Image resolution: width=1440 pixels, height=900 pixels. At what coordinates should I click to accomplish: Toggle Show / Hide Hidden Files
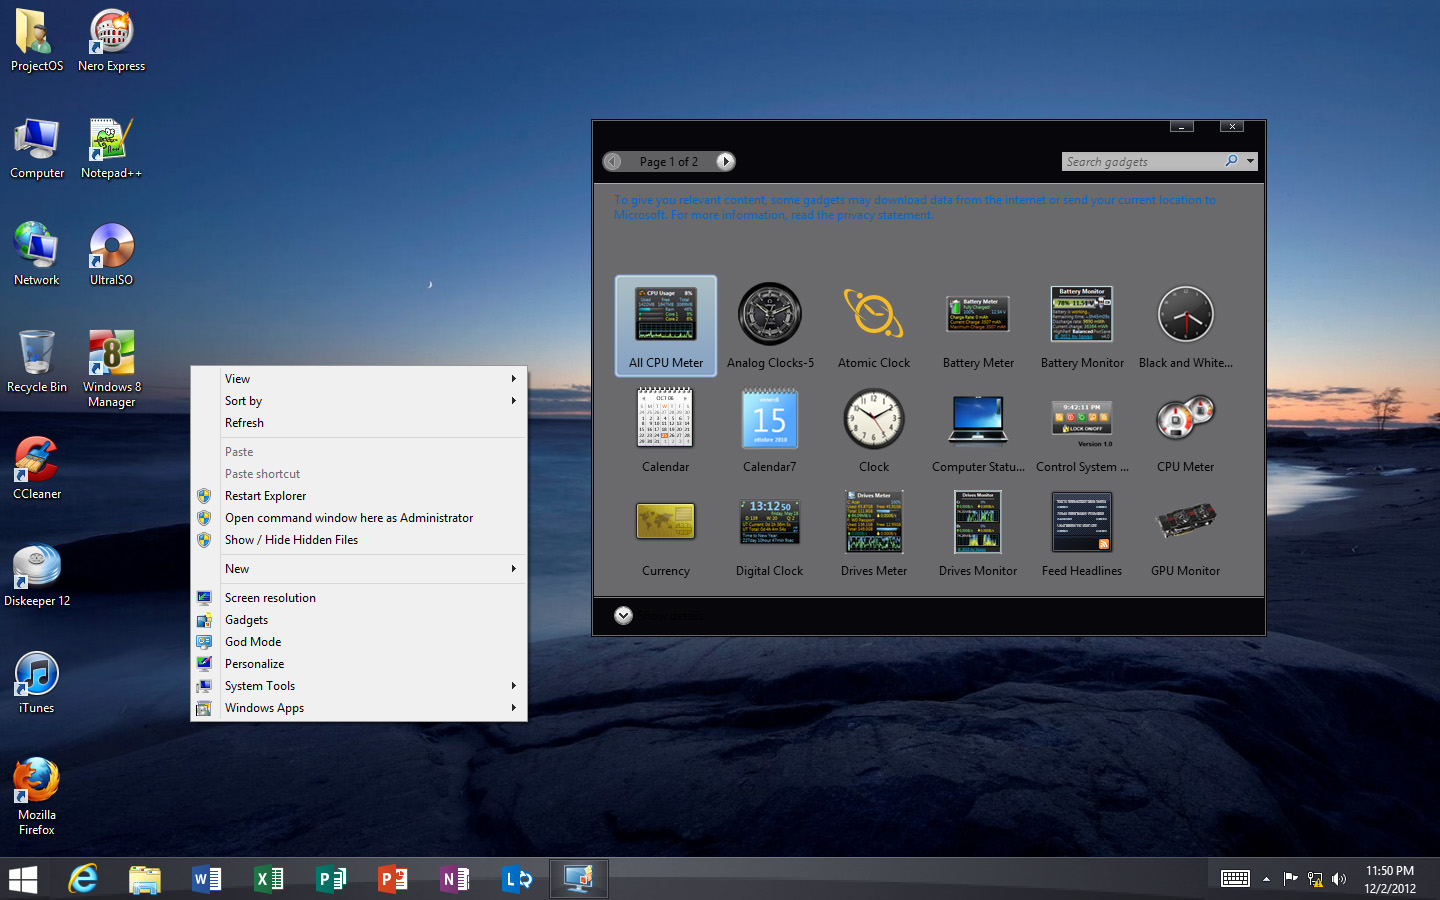pos(291,539)
